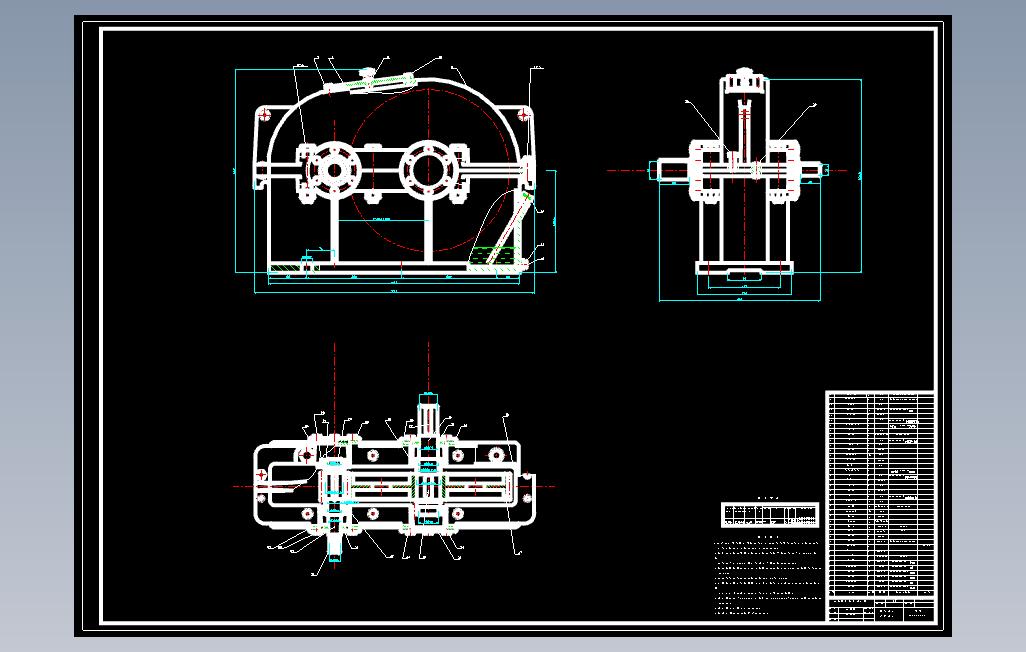Click the technical requirements notes block

pyautogui.click(x=768, y=575)
